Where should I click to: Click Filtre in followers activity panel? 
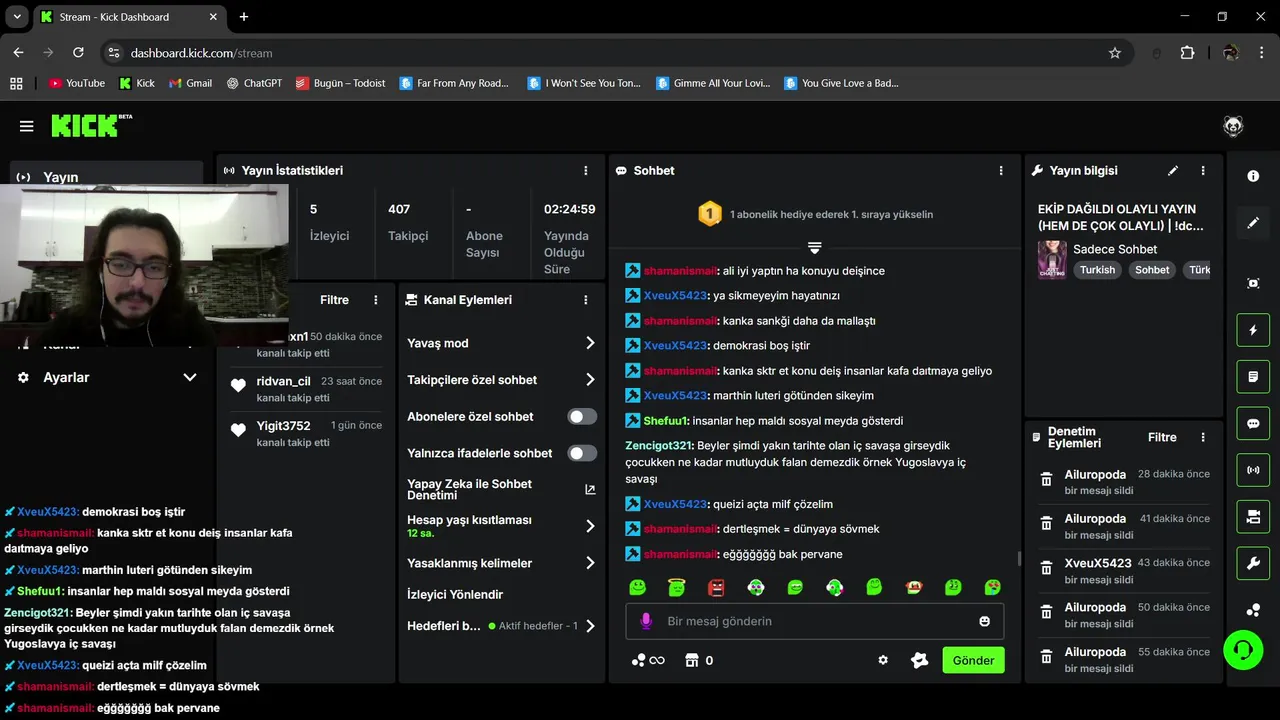(334, 300)
